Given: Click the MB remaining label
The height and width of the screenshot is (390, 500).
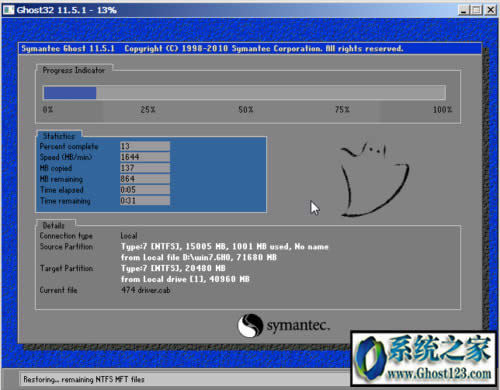Looking at the screenshot, I should 61,179.
